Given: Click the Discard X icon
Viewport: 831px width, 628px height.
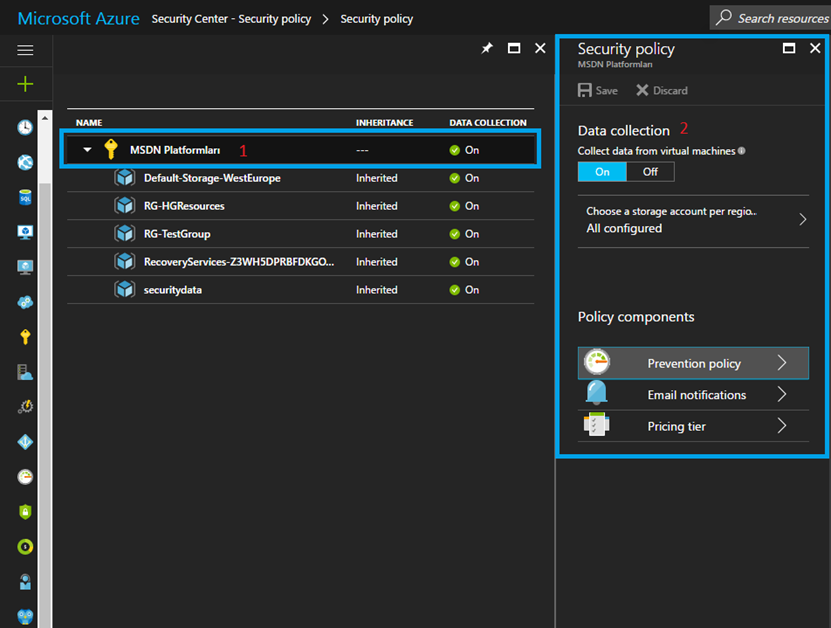Looking at the screenshot, I should (x=642, y=90).
